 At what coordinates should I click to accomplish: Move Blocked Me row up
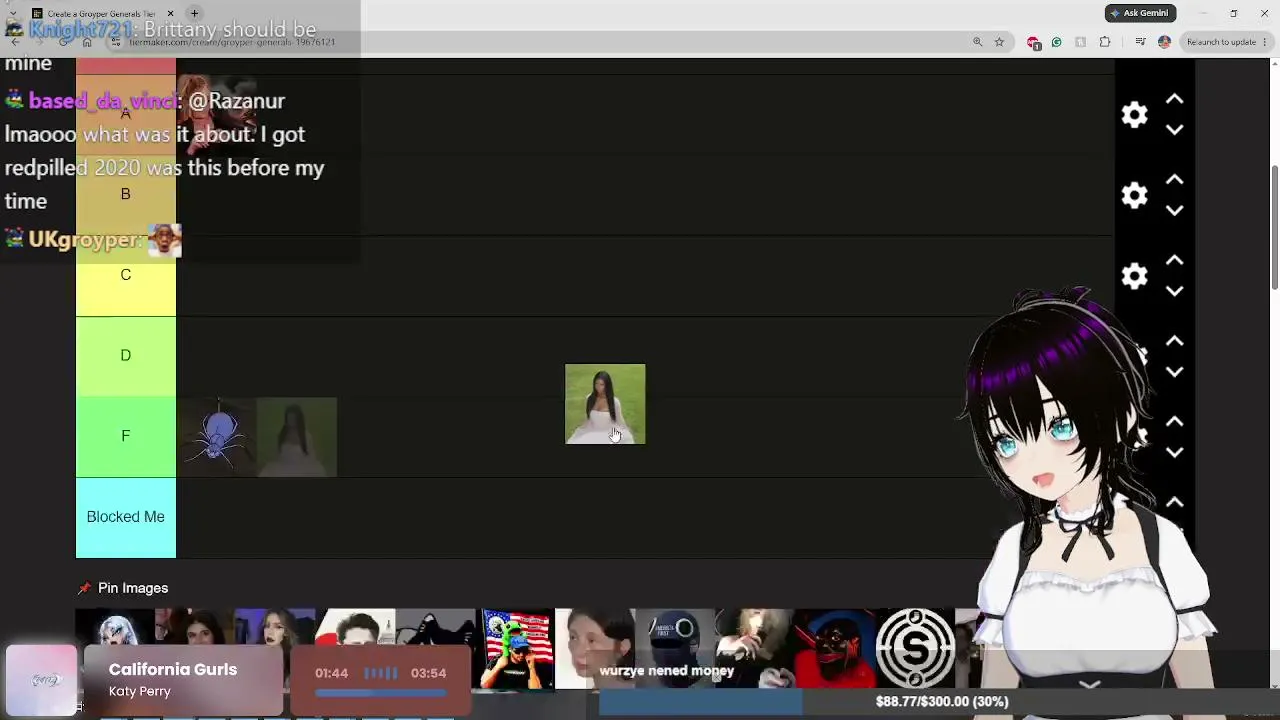coord(1175,502)
